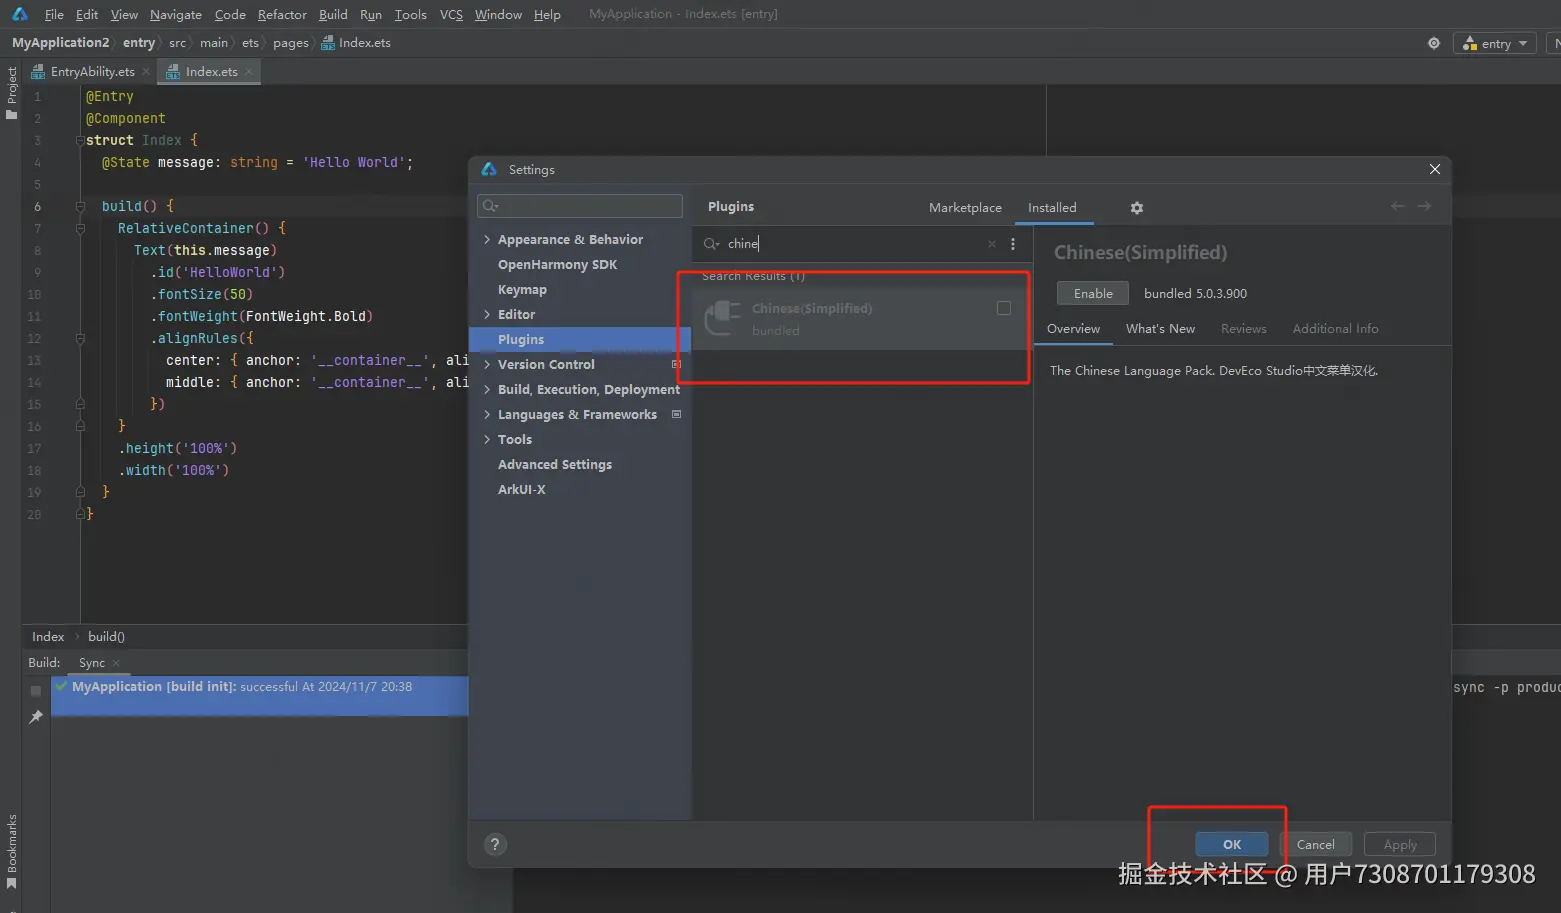Click the settings sidebar search icon
Viewport: 1561px width, 913px height.
[490, 206]
